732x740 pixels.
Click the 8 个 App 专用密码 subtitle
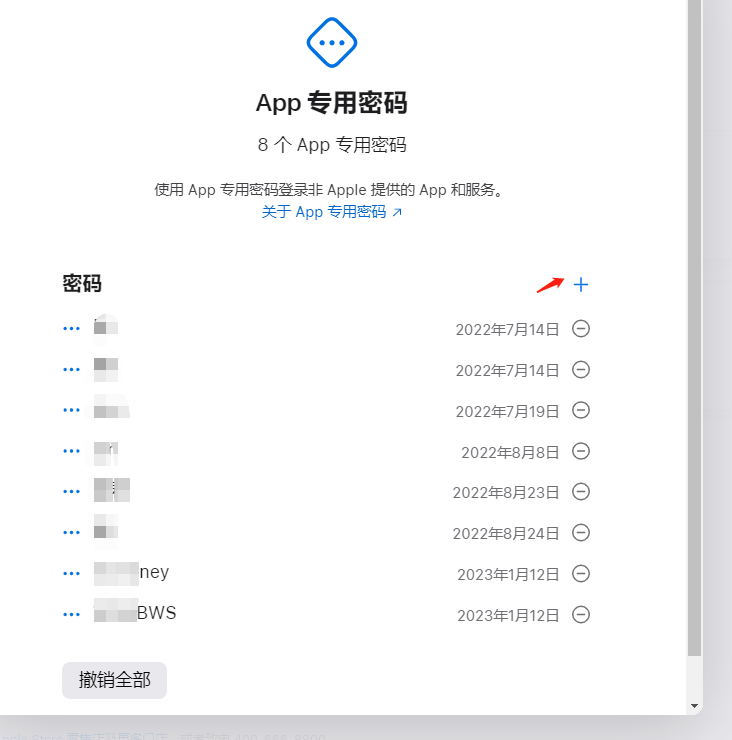pos(332,145)
